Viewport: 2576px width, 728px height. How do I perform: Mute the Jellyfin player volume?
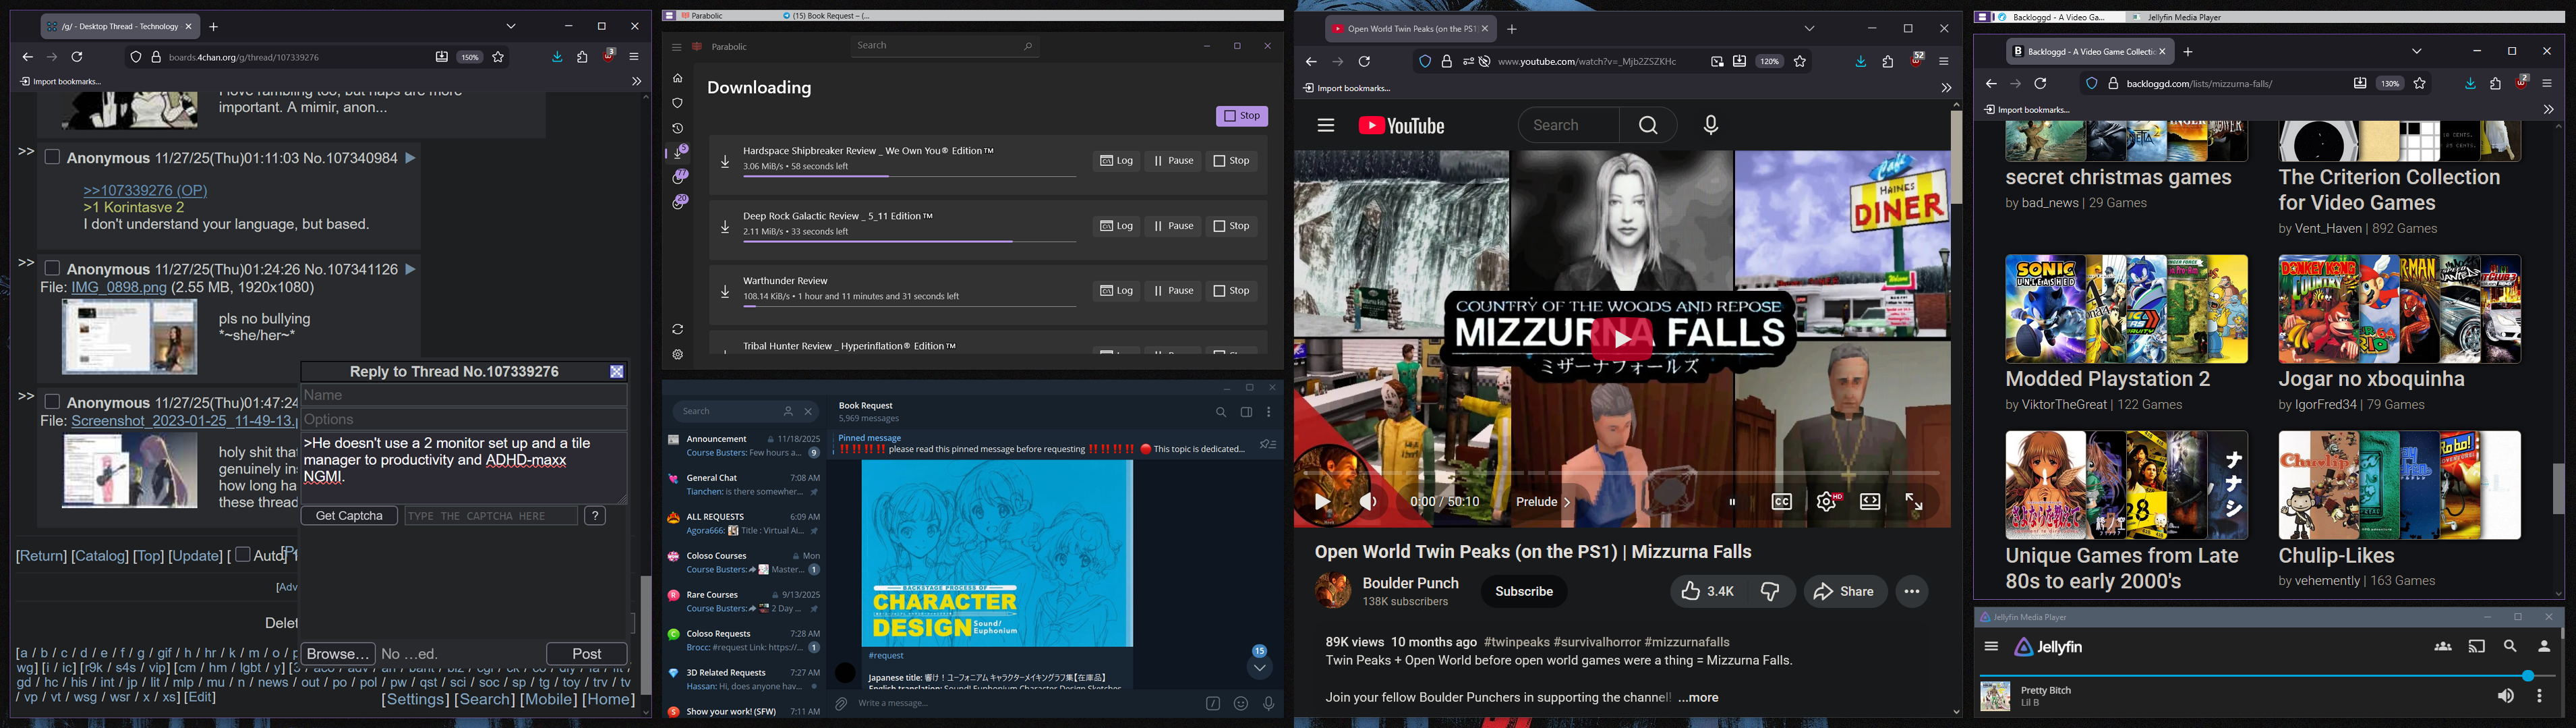point(2506,696)
